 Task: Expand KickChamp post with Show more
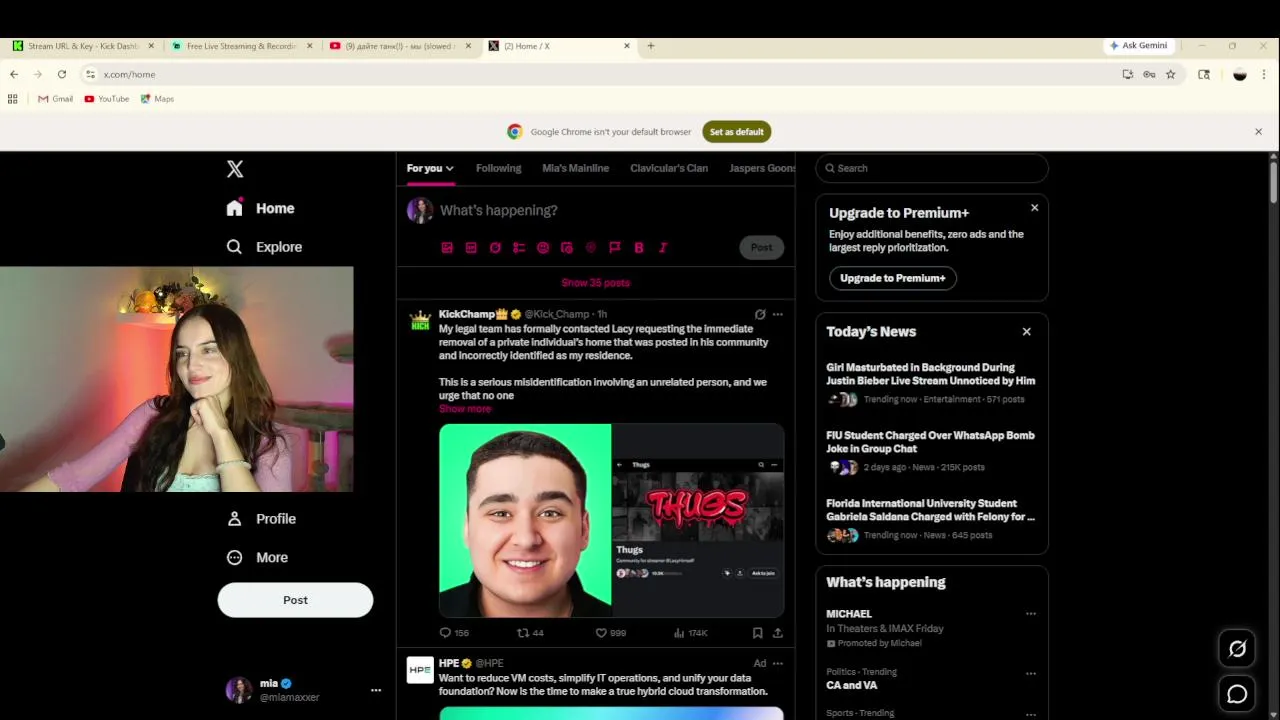click(465, 409)
